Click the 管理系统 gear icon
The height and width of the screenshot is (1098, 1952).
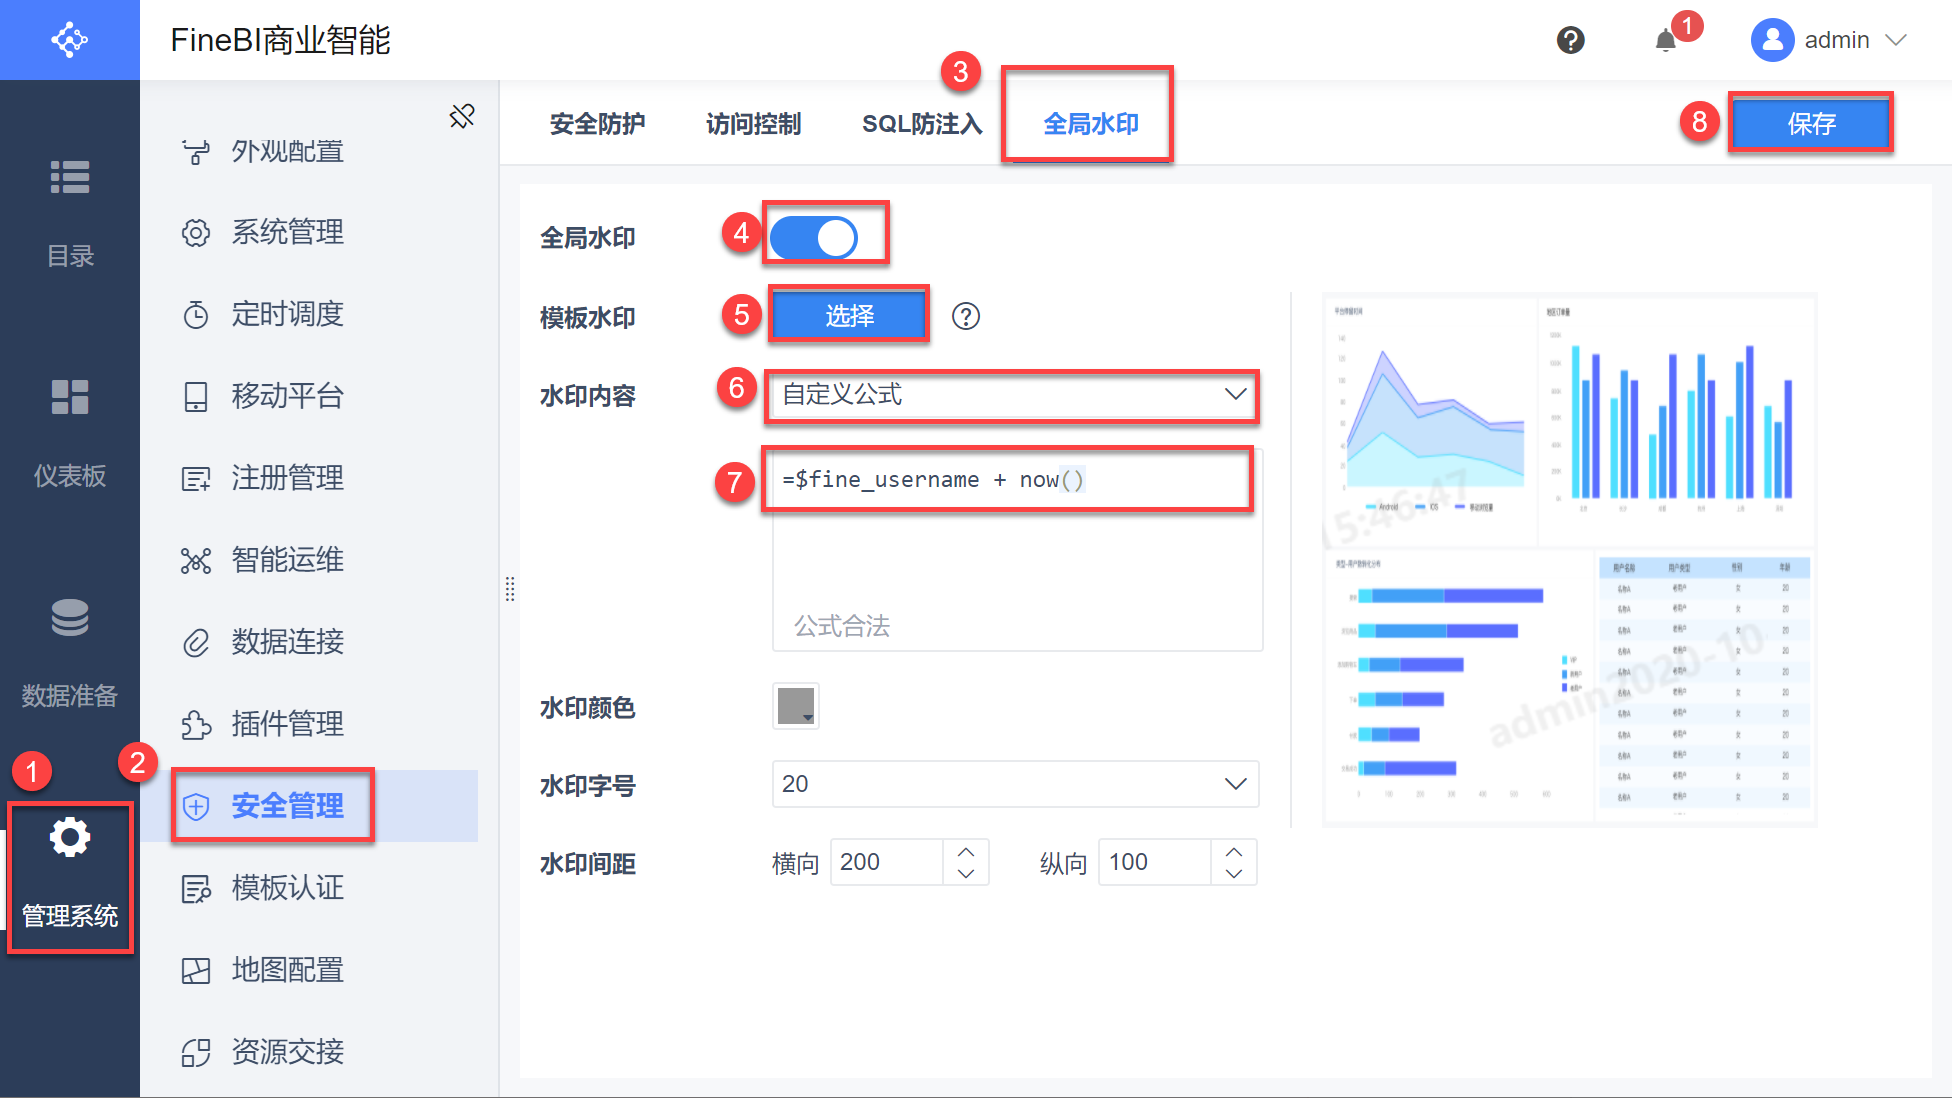(70, 837)
